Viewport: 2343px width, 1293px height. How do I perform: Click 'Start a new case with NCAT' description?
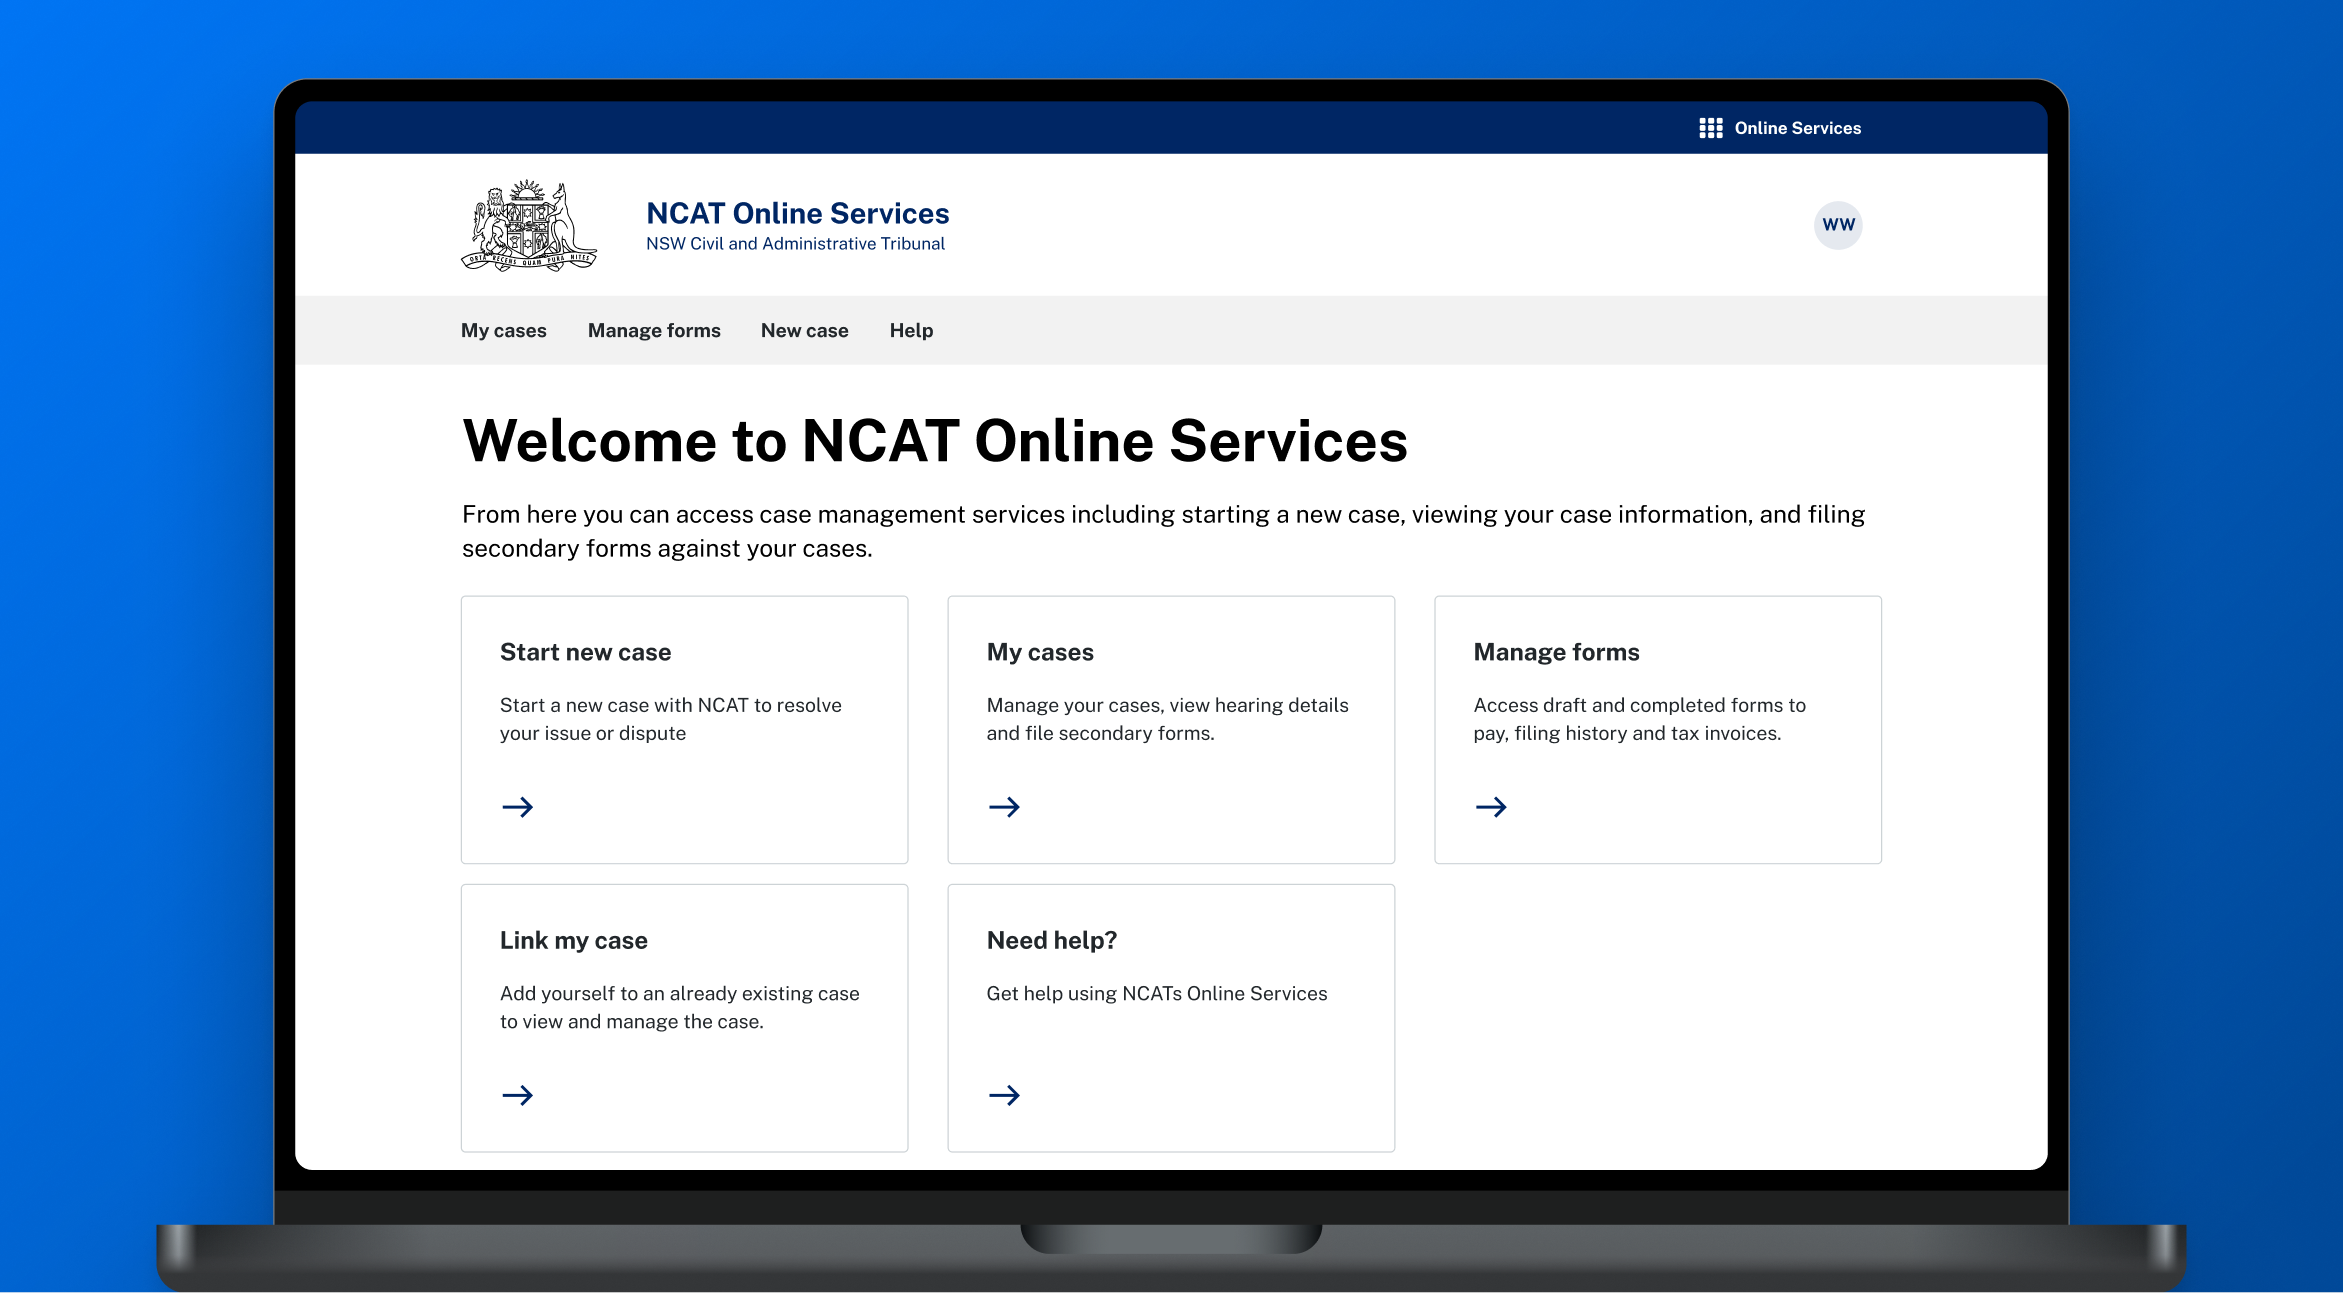point(670,719)
